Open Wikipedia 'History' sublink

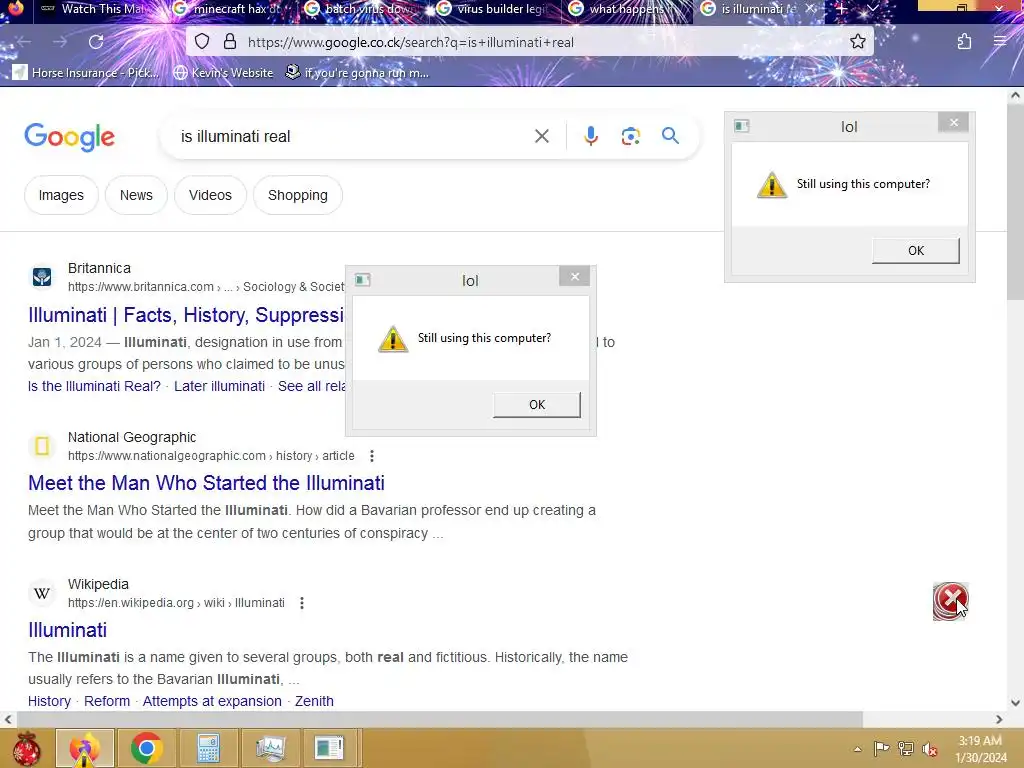(49, 701)
